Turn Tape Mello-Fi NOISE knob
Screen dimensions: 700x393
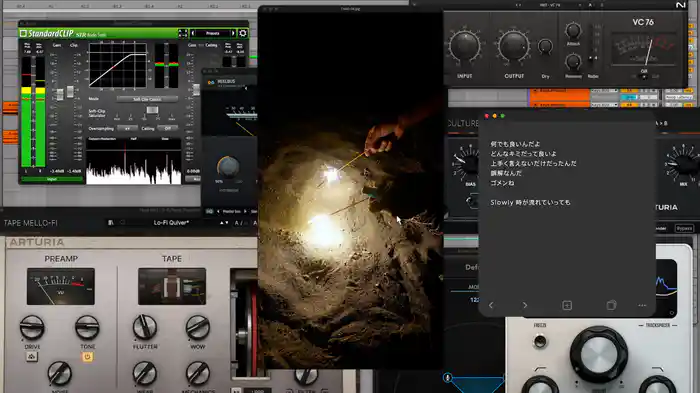tap(59, 373)
